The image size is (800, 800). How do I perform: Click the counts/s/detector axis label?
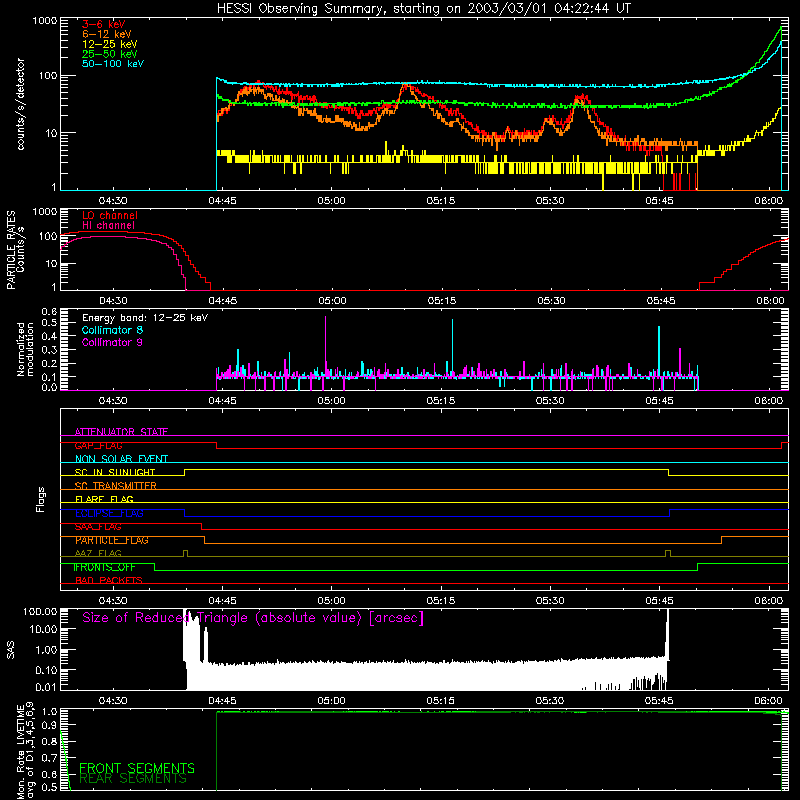(x=21, y=104)
